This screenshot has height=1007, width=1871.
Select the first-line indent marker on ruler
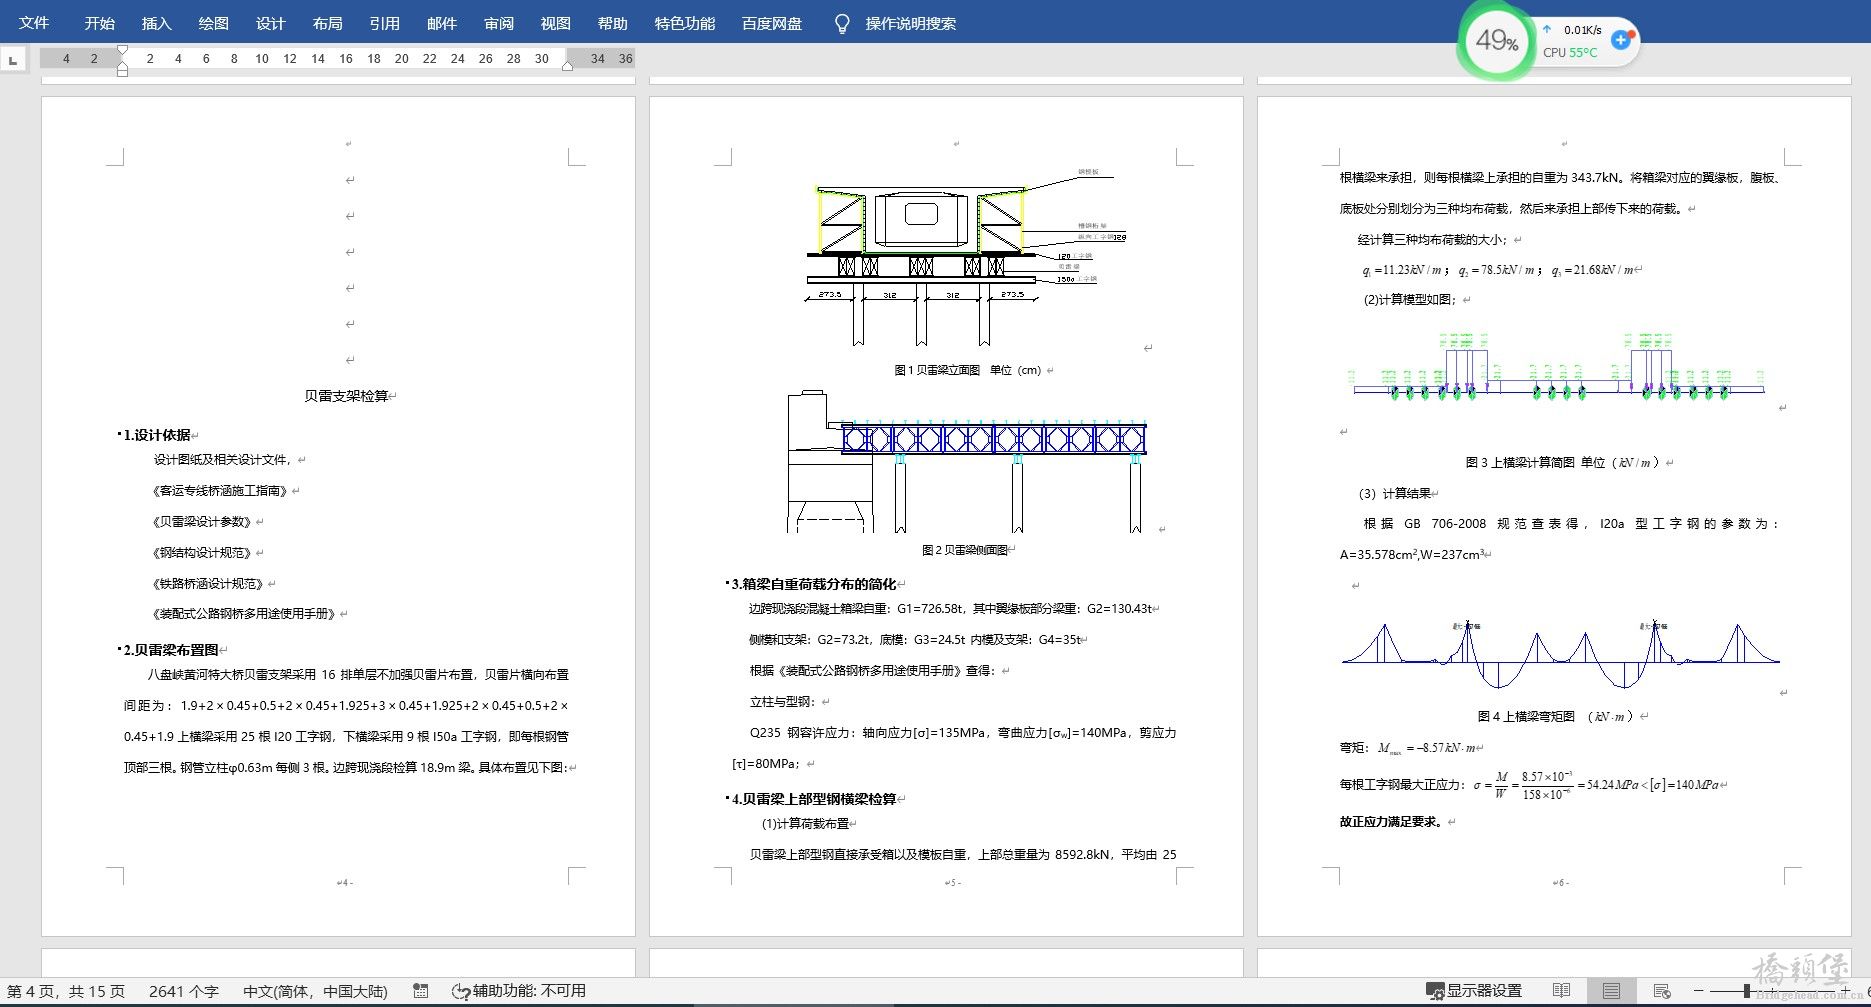(122, 50)
